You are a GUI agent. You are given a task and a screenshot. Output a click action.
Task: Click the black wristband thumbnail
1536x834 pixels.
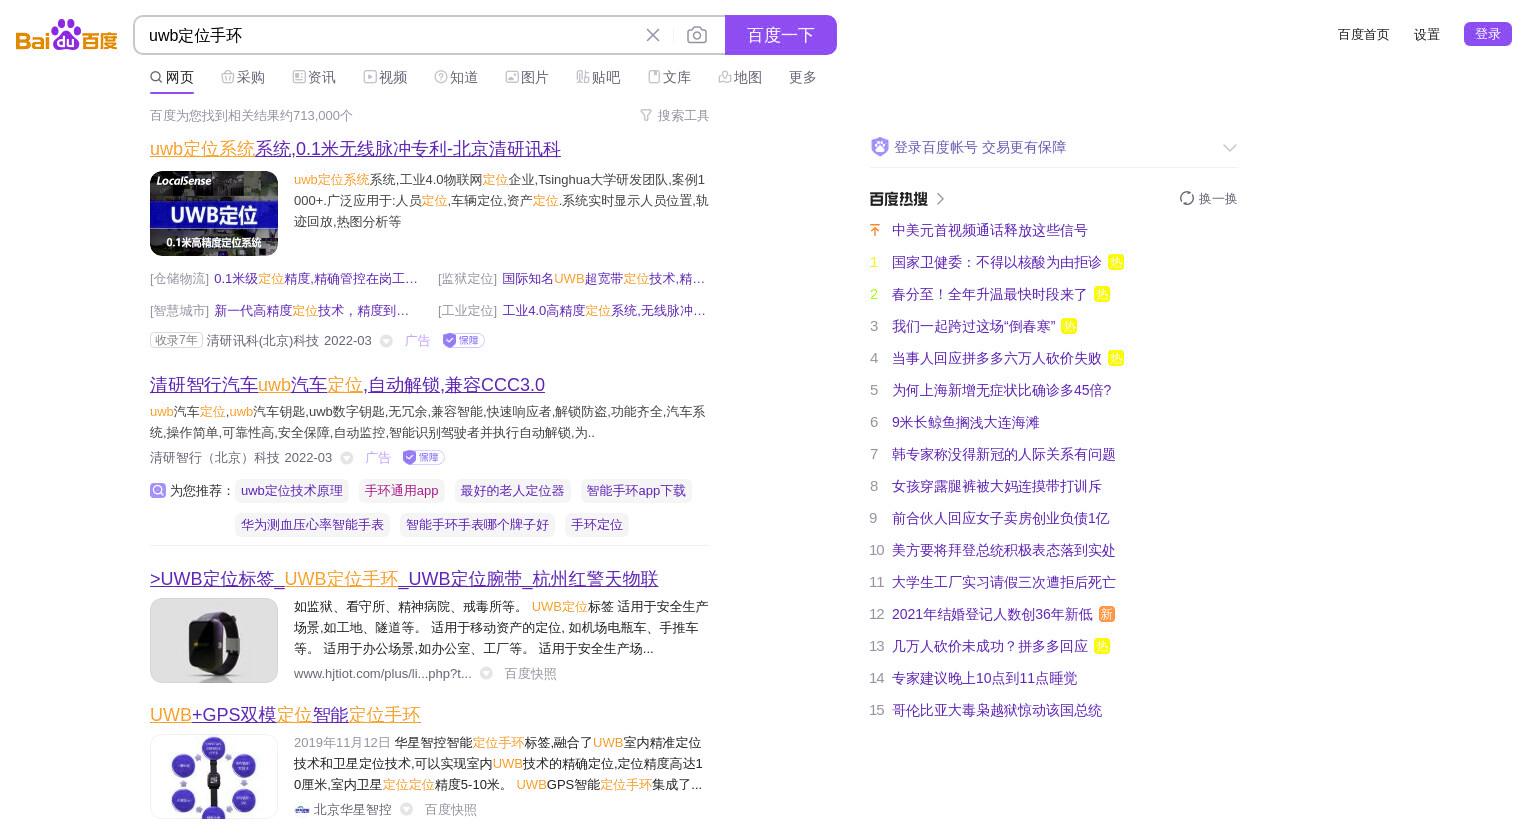coord(214,640)
